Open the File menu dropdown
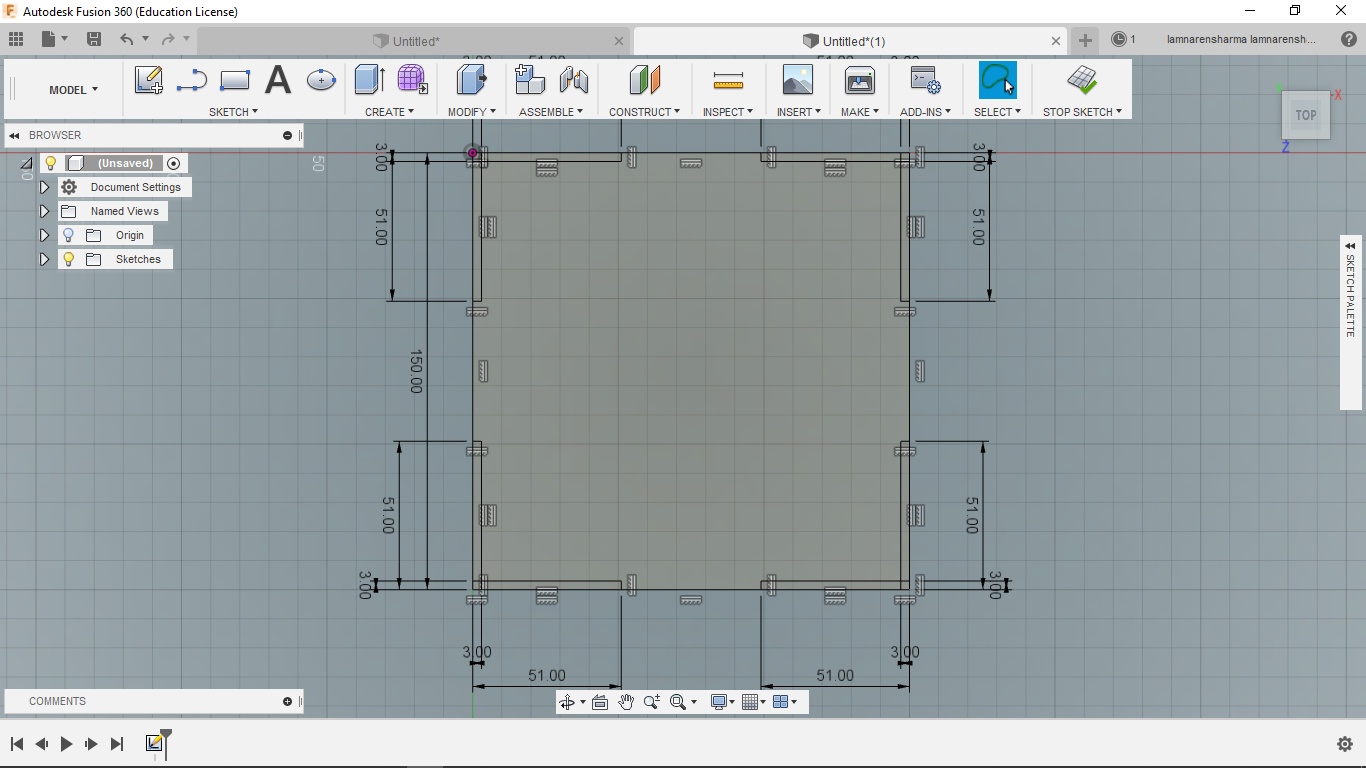This screenshot has height=768, width=1366. pos(55,39)
